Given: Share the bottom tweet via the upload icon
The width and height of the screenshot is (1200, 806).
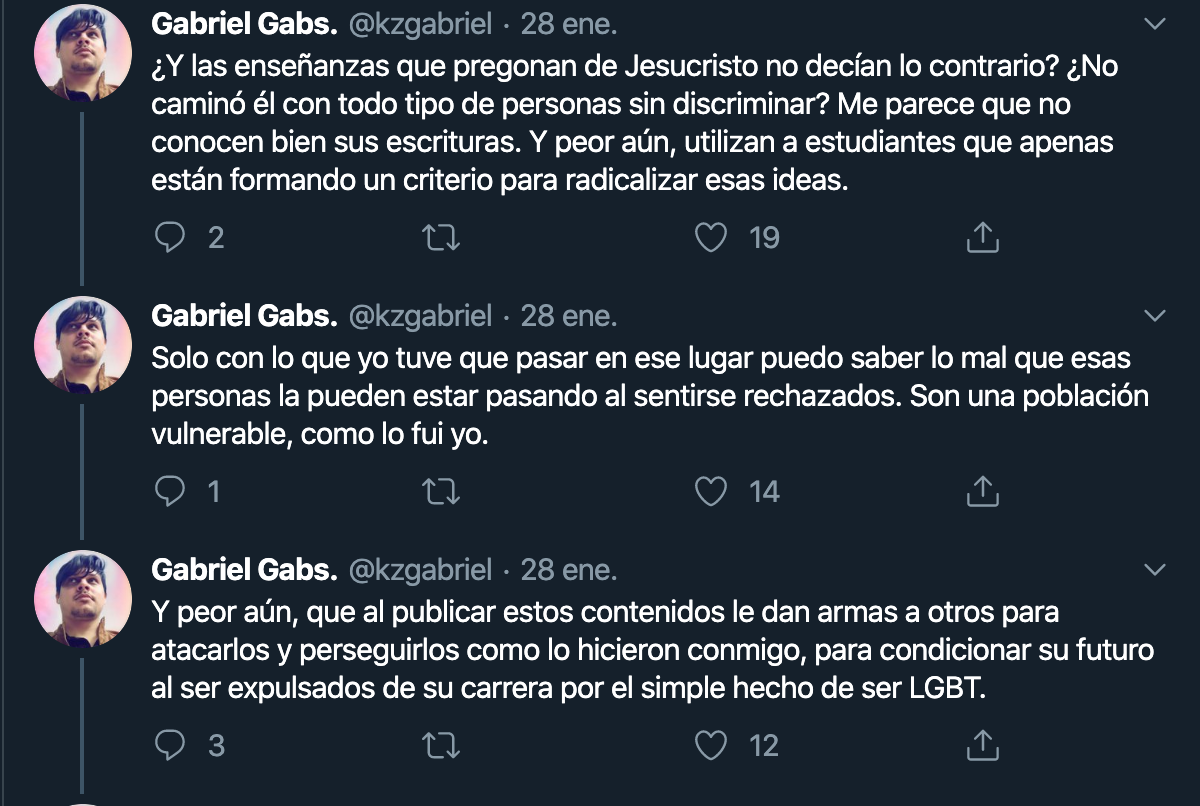Looking at the screenshot, I should [x=983, y=744].
